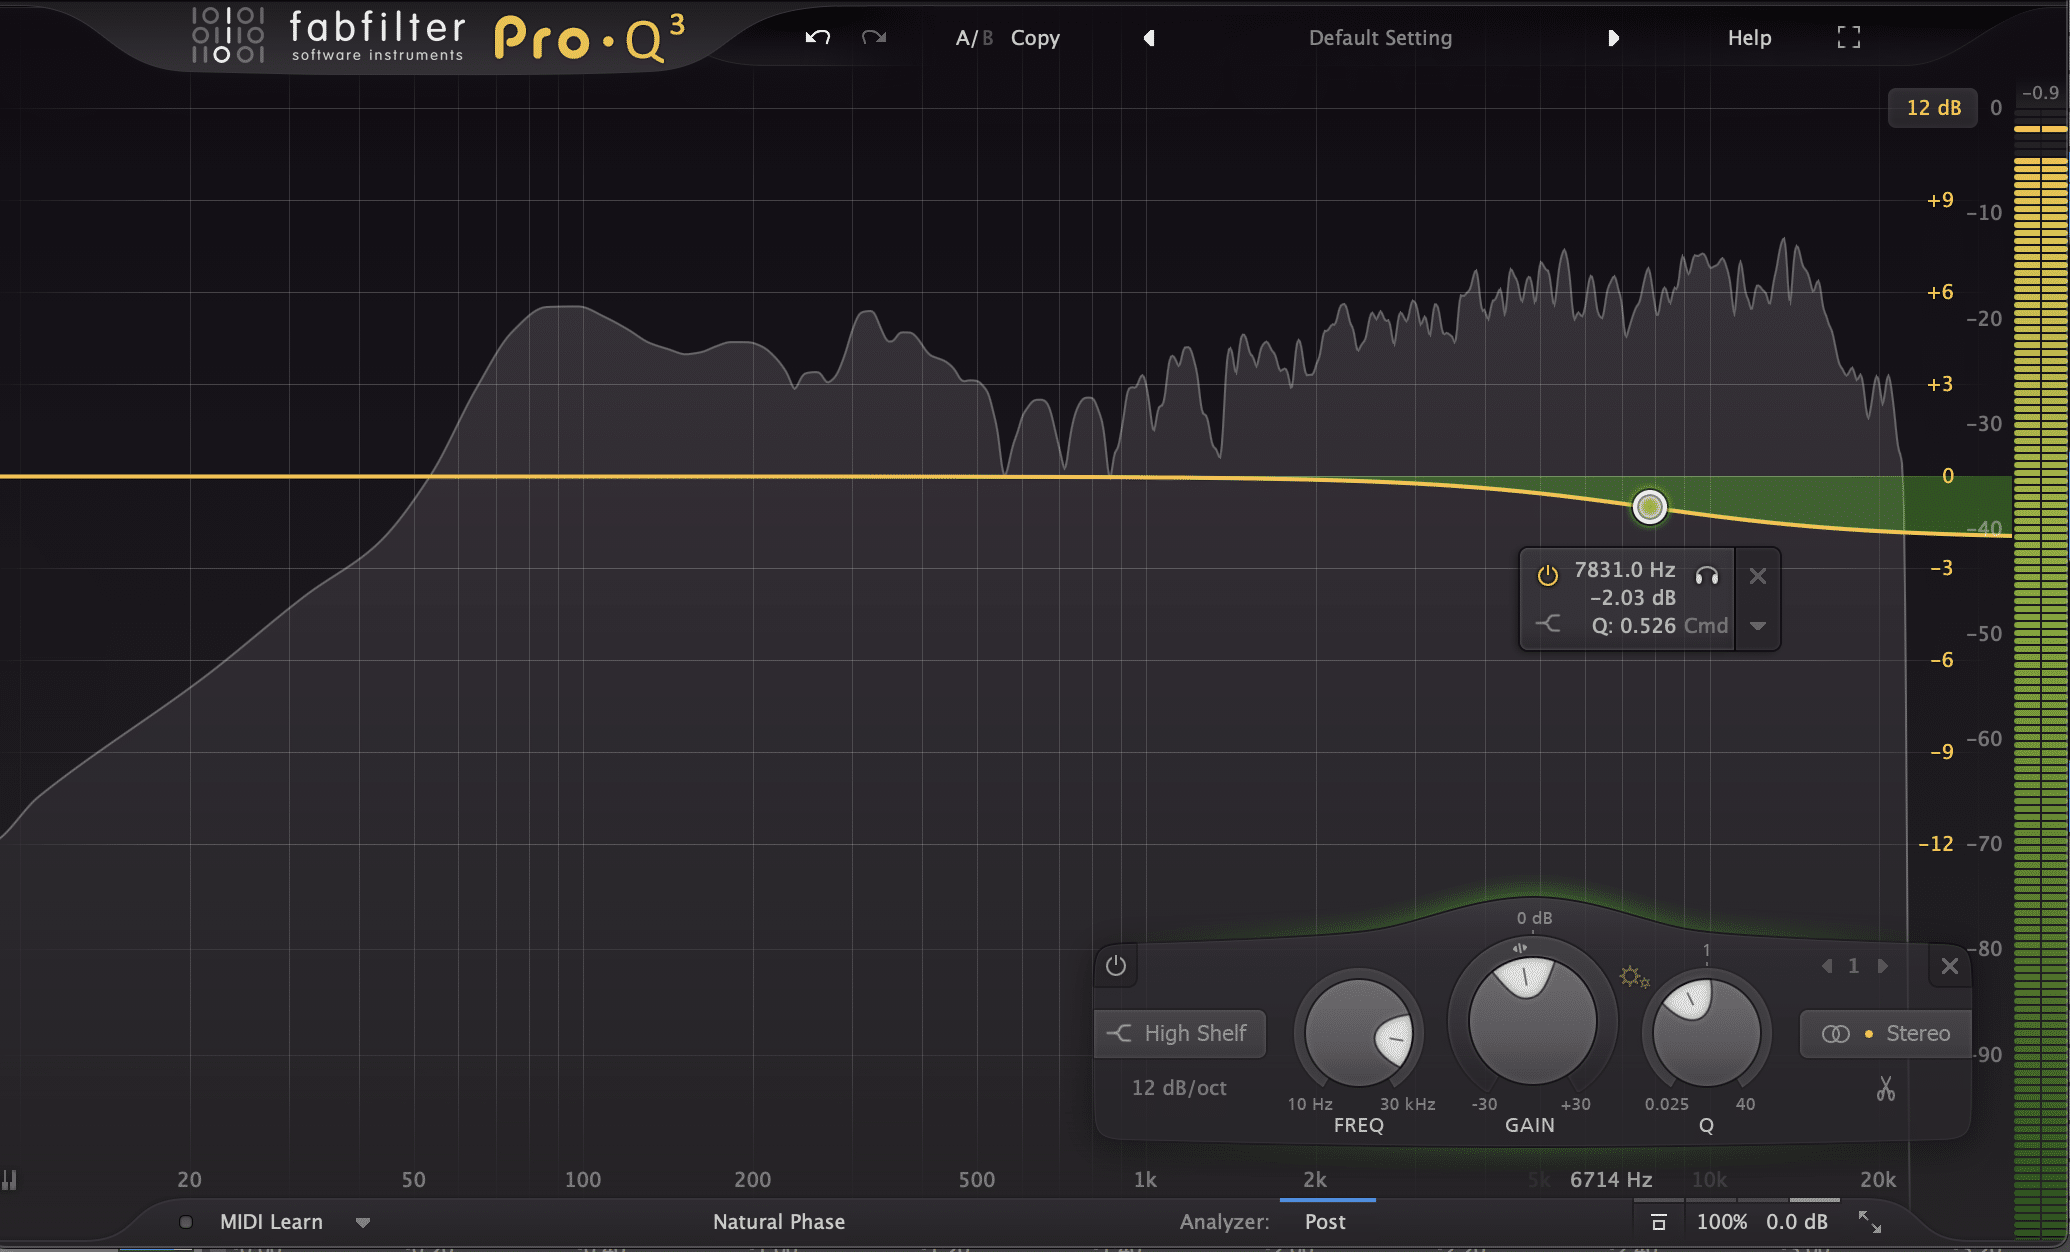Click the GAIN knob
The width and height of the screenshot is (2070, 1252).
pos(1532,1020)
